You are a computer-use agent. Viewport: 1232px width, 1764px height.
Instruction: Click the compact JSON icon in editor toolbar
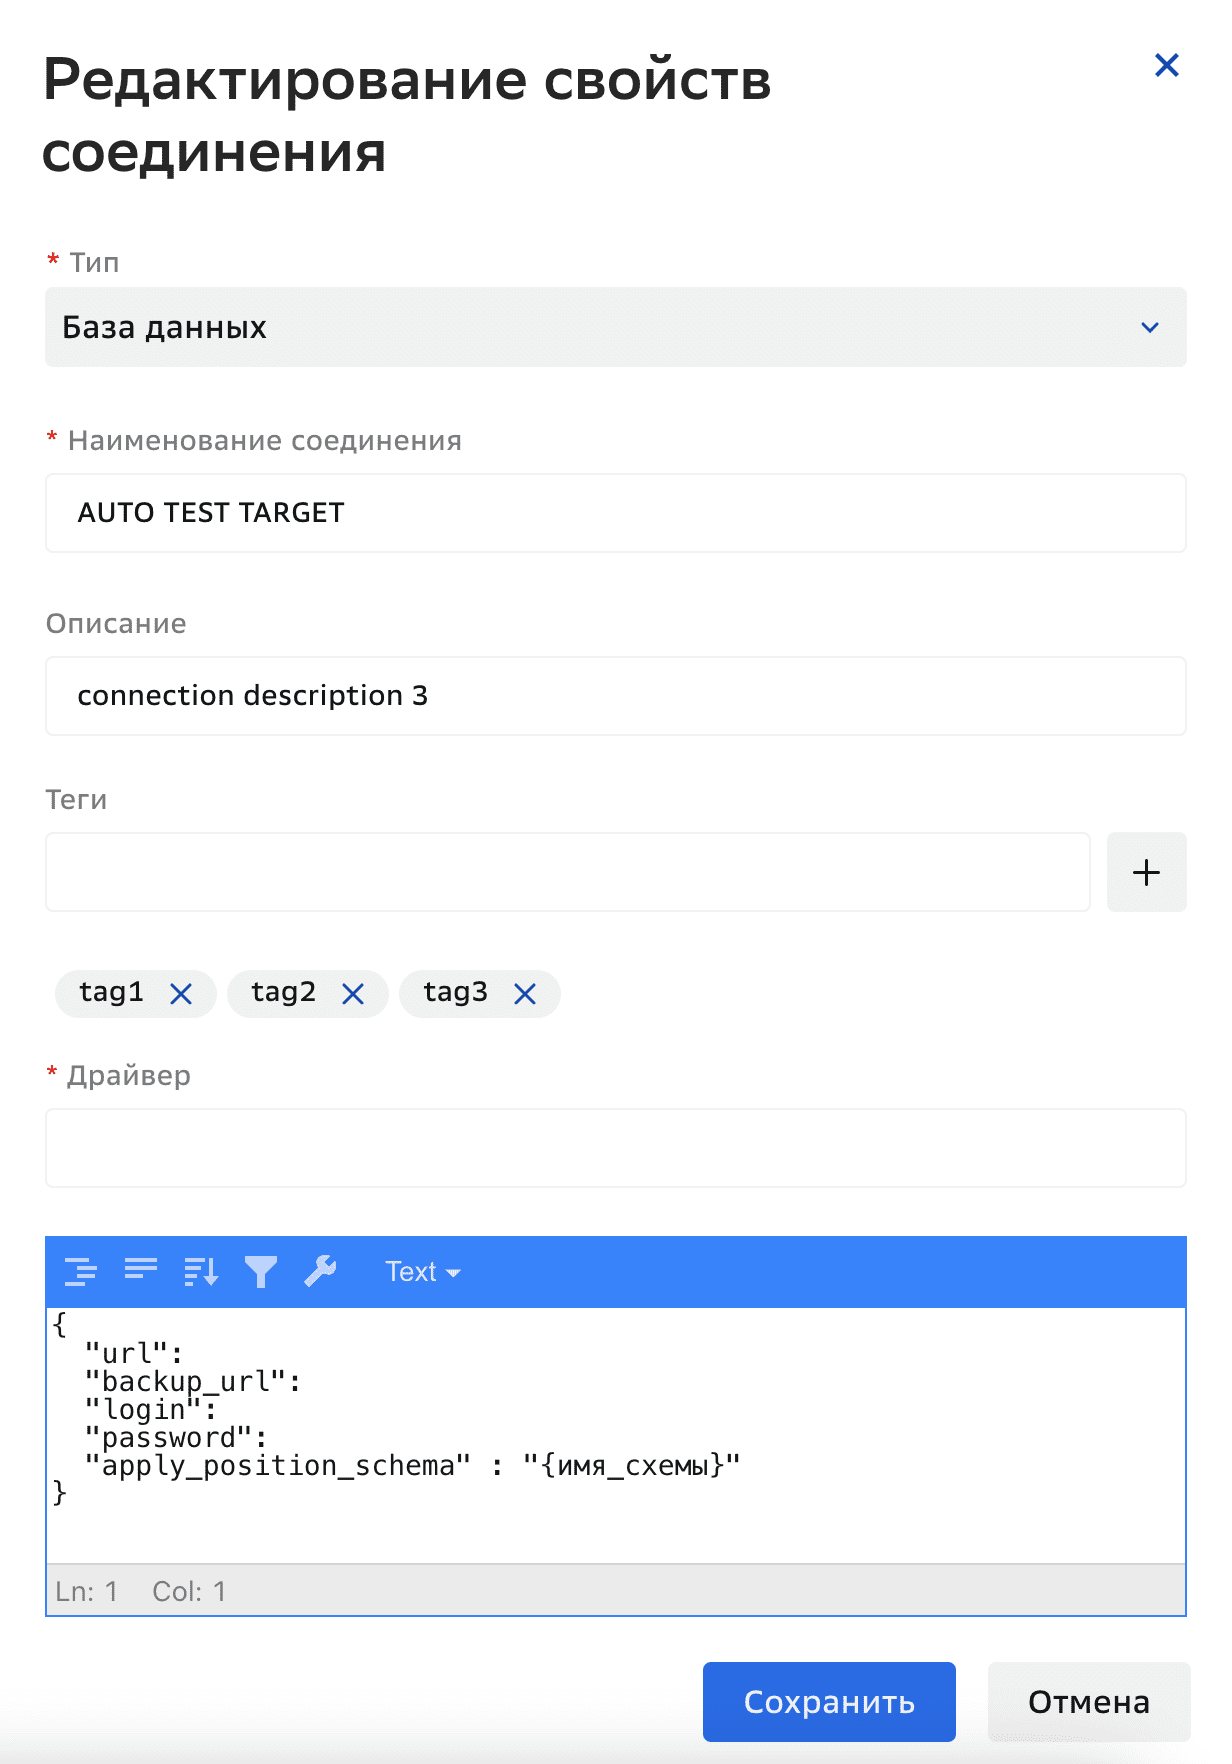tap(141, 1271)
